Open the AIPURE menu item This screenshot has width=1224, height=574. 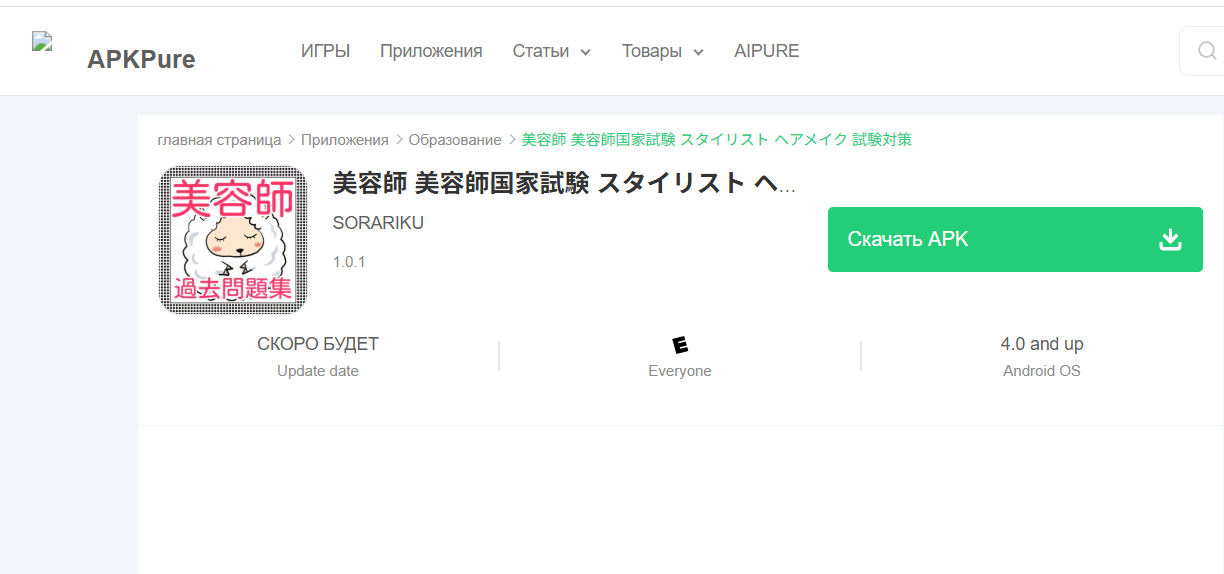click(x=767, y=51)
